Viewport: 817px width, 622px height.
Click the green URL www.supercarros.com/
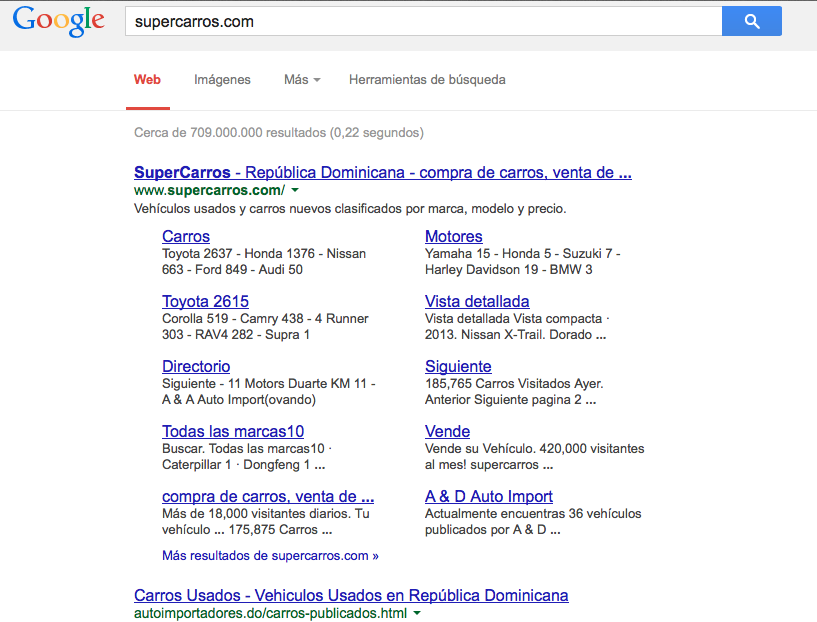pyautogui.click(x=209, y=191)
